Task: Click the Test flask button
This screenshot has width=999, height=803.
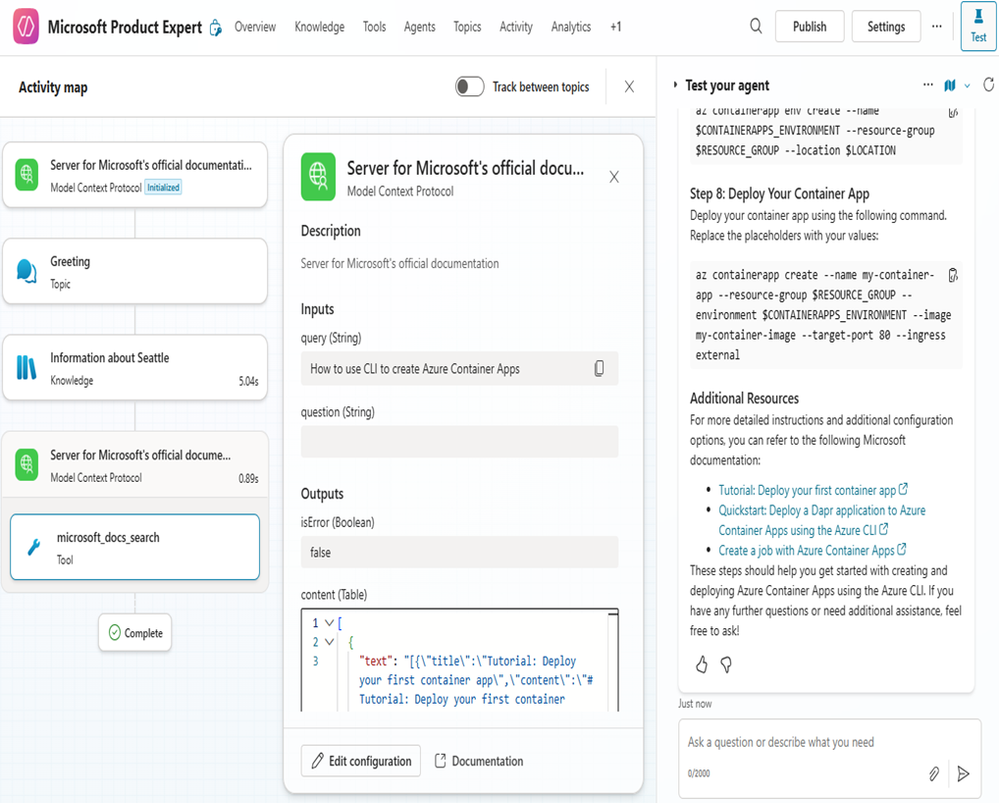Action: tap(979, 26)
